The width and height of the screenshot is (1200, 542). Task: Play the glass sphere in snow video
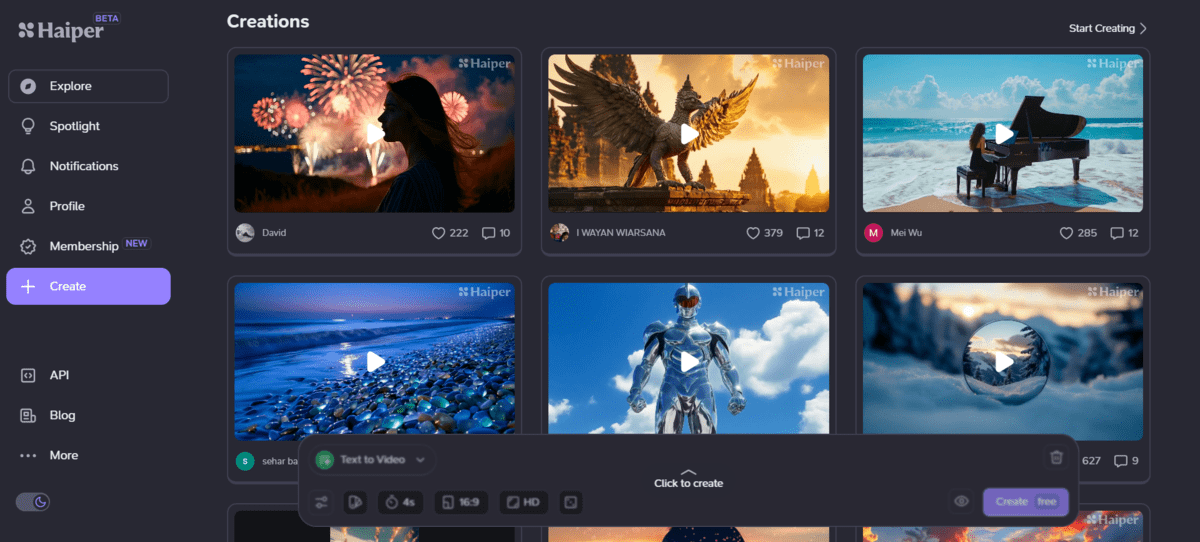(1003, 361)
